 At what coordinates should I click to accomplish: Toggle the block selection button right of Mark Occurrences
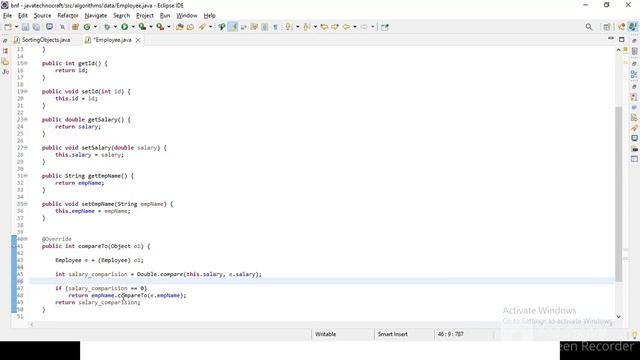click(x=244, y=27)
